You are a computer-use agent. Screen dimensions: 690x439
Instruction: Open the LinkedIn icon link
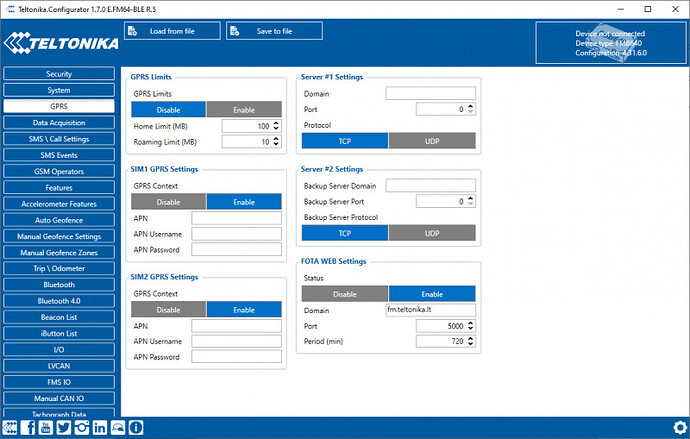100,427
